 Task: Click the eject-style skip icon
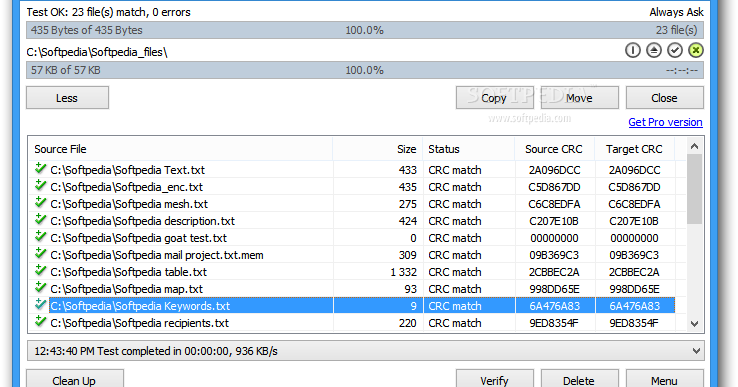(654, 50)
